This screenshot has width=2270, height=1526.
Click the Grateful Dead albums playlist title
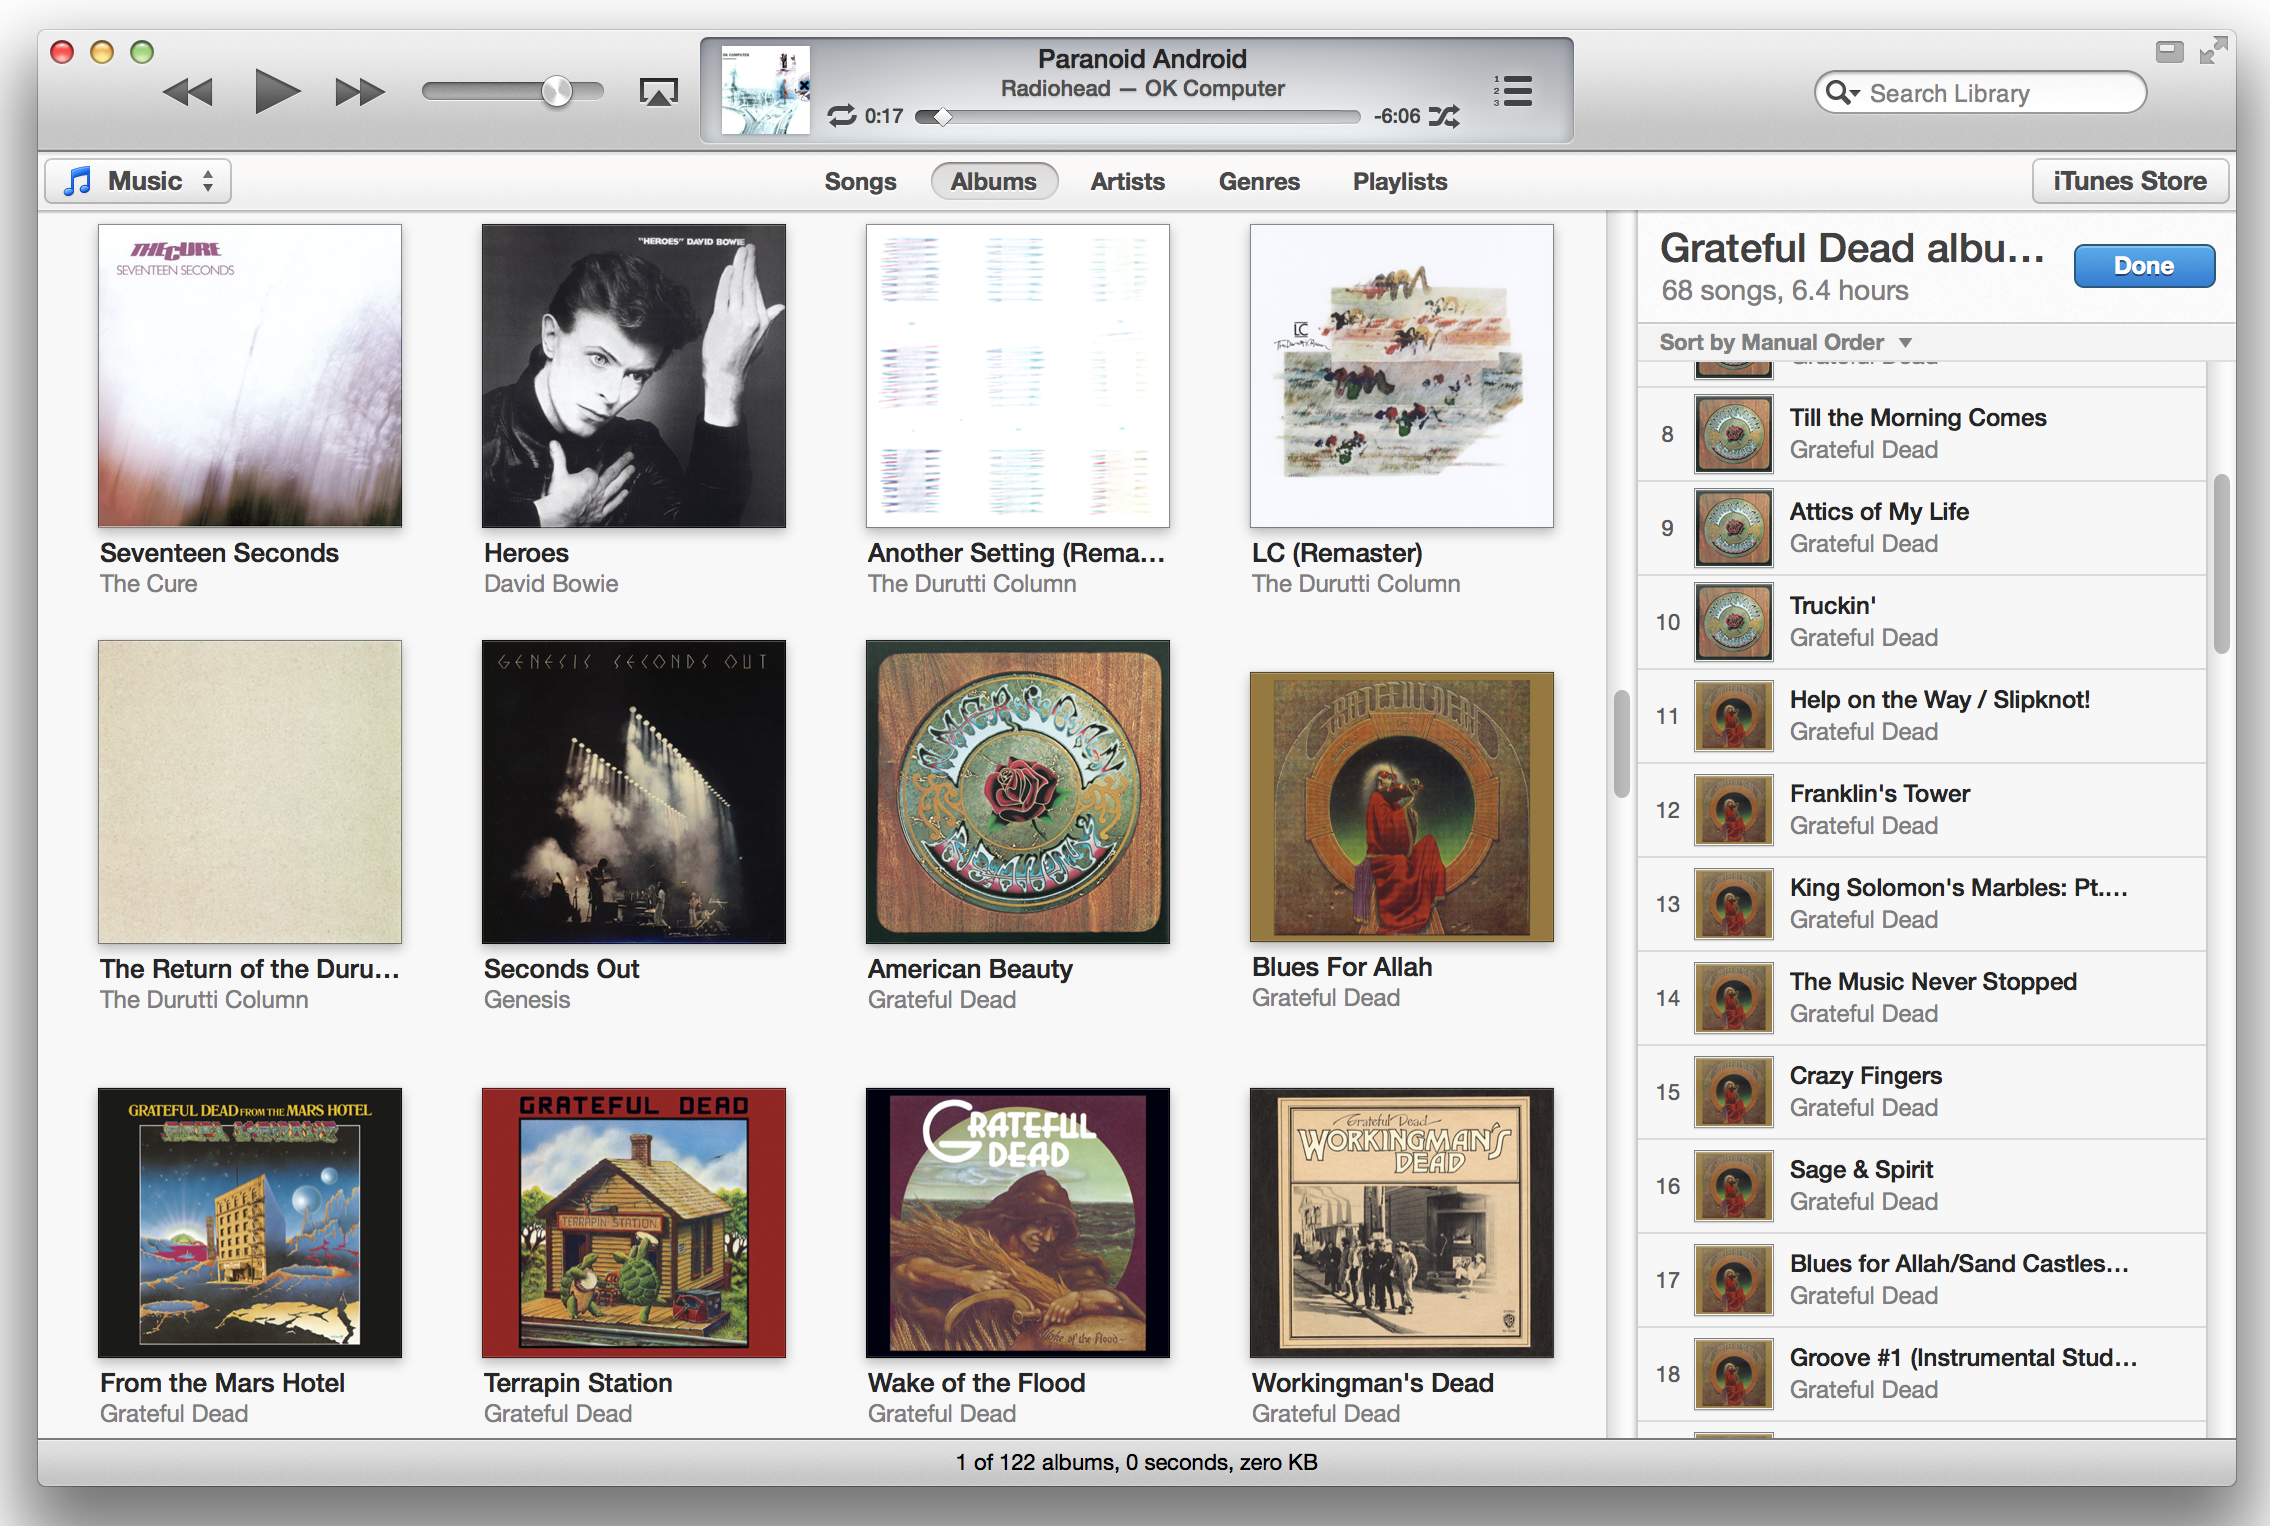point(1852,248)
